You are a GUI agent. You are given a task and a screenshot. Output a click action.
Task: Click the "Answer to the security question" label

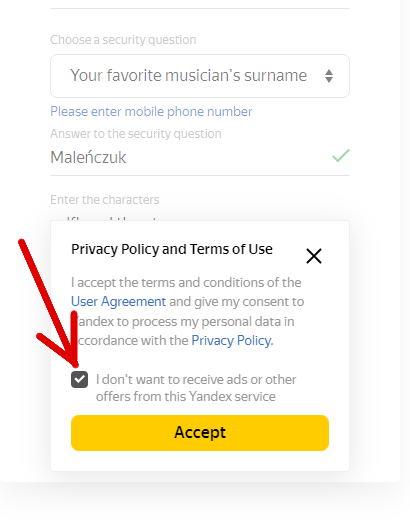point(136,134)
